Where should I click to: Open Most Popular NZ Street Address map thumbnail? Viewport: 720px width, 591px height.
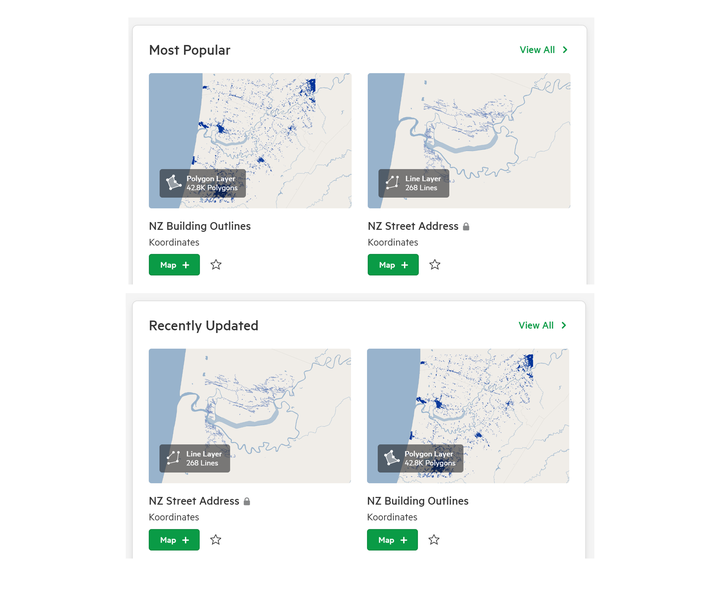coord(469,141)
